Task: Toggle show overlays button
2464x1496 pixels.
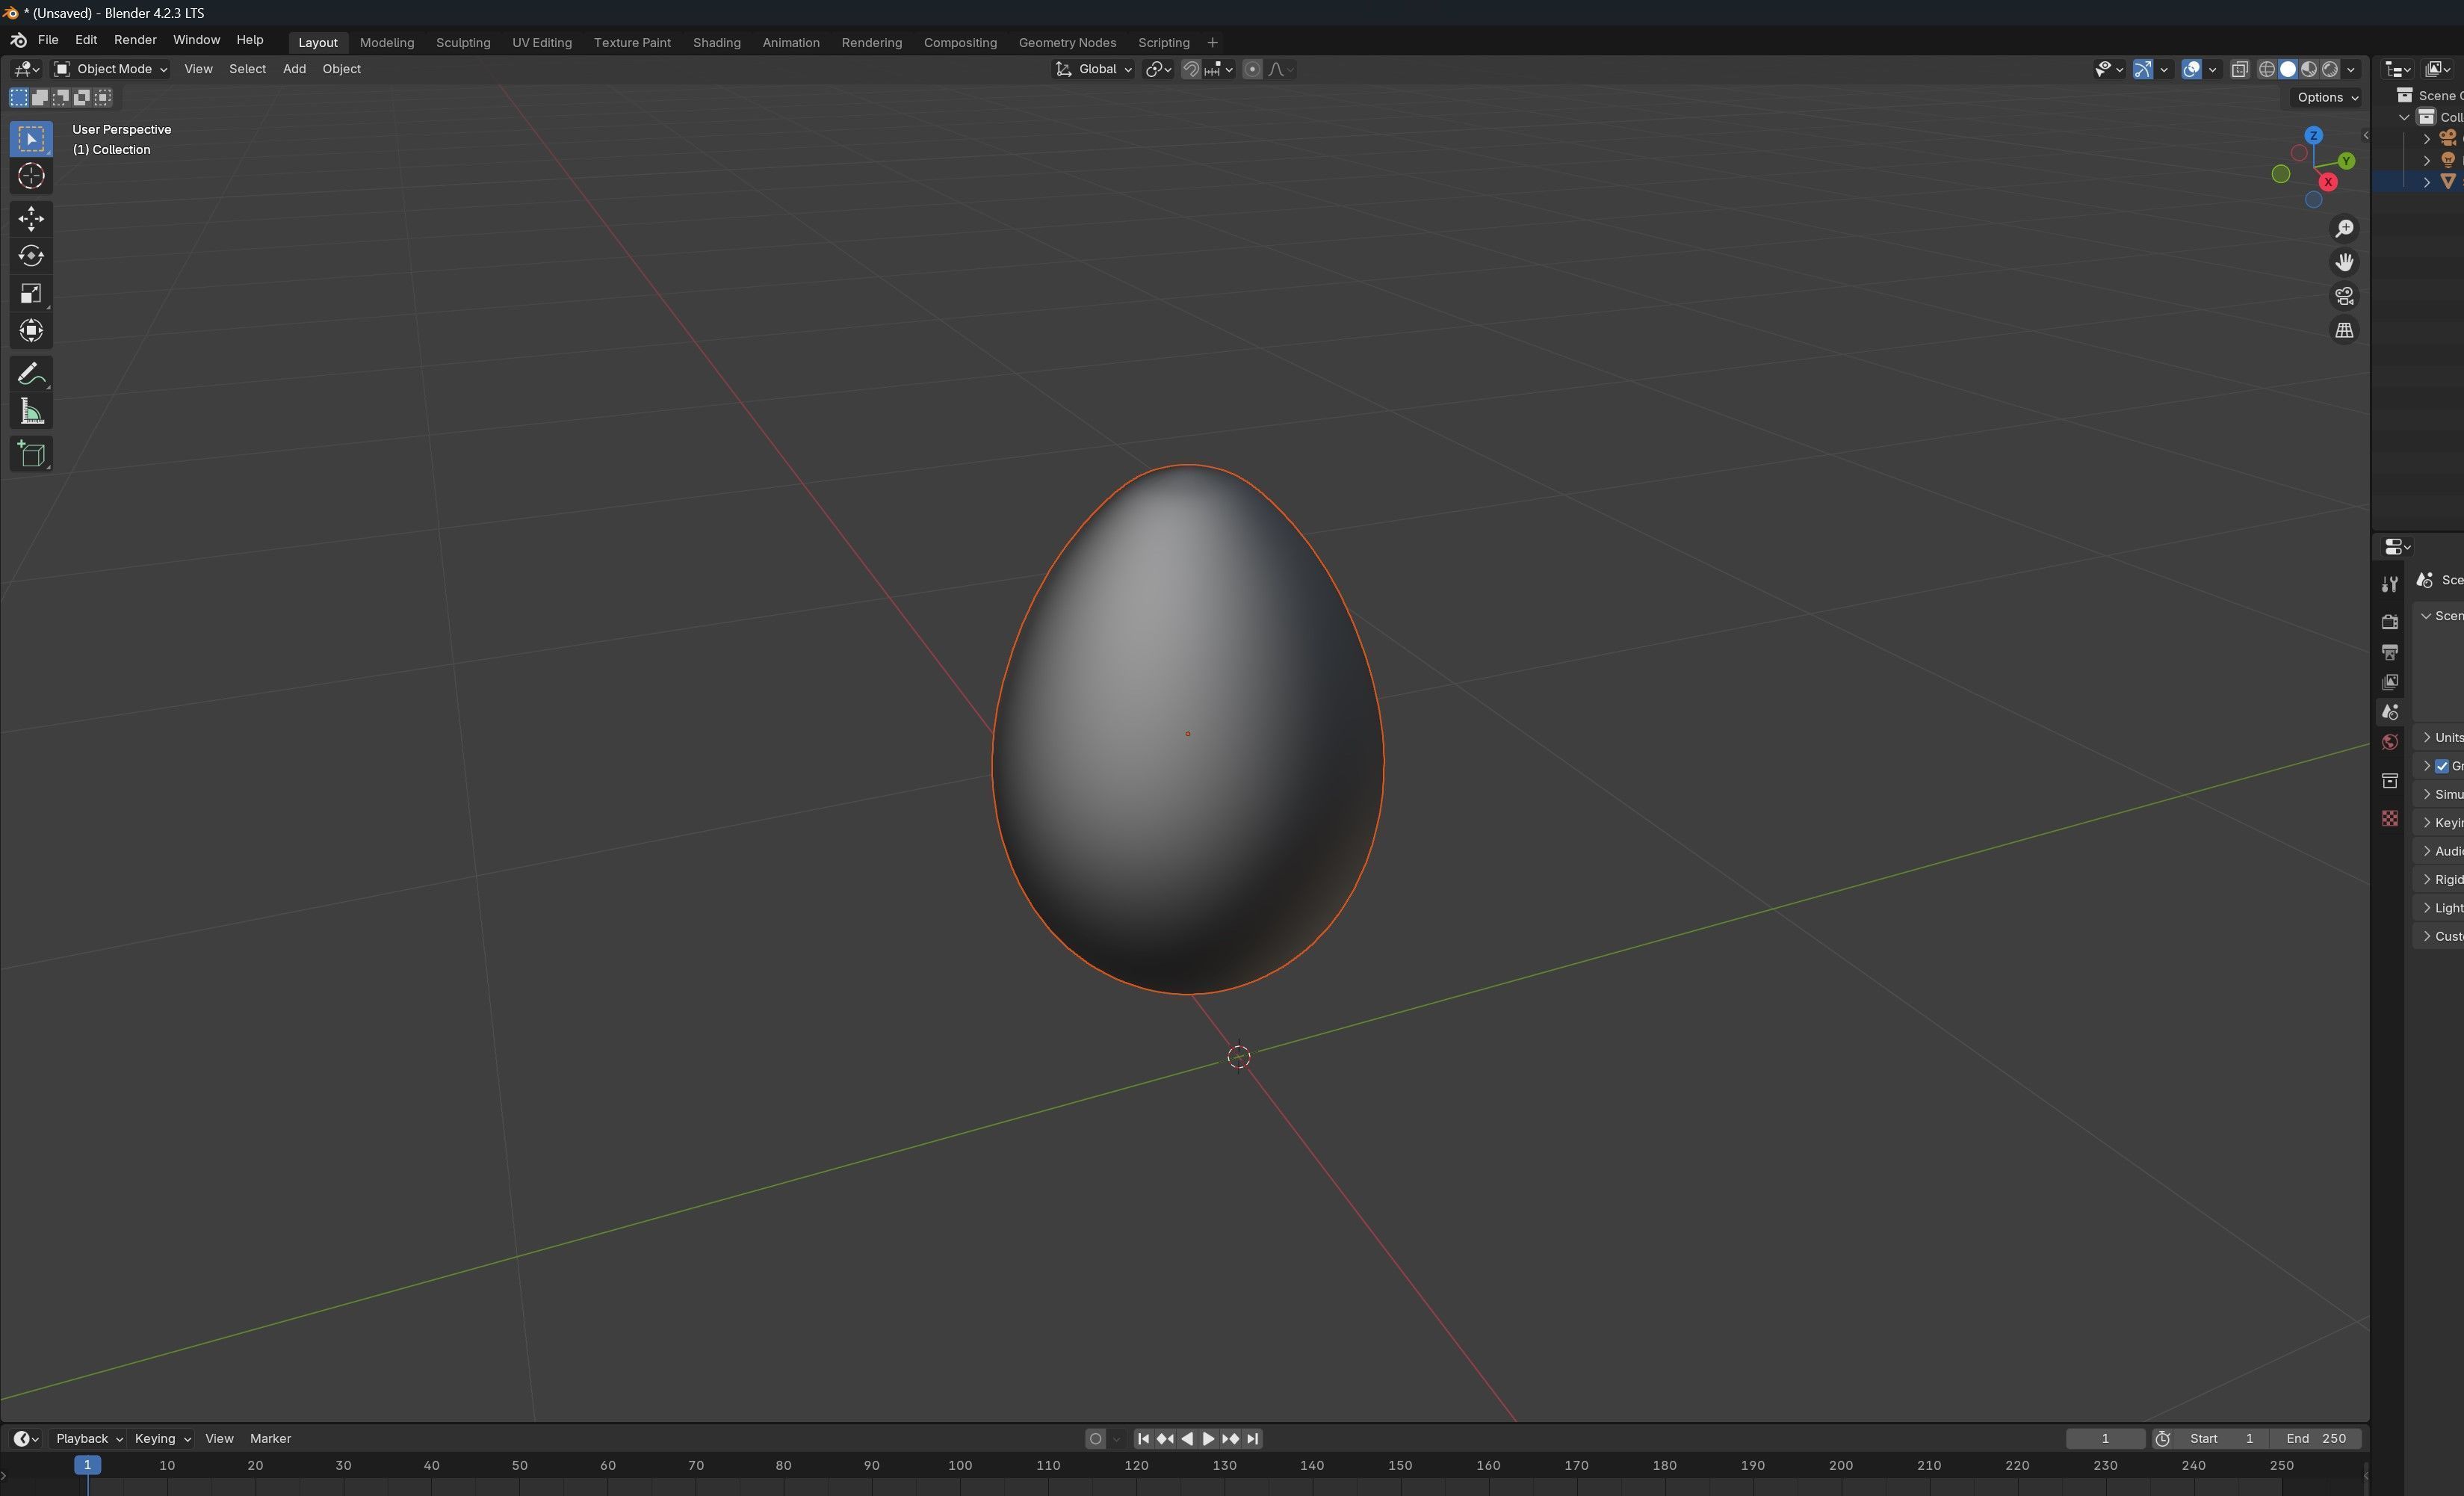Action: coord(2191,69)
